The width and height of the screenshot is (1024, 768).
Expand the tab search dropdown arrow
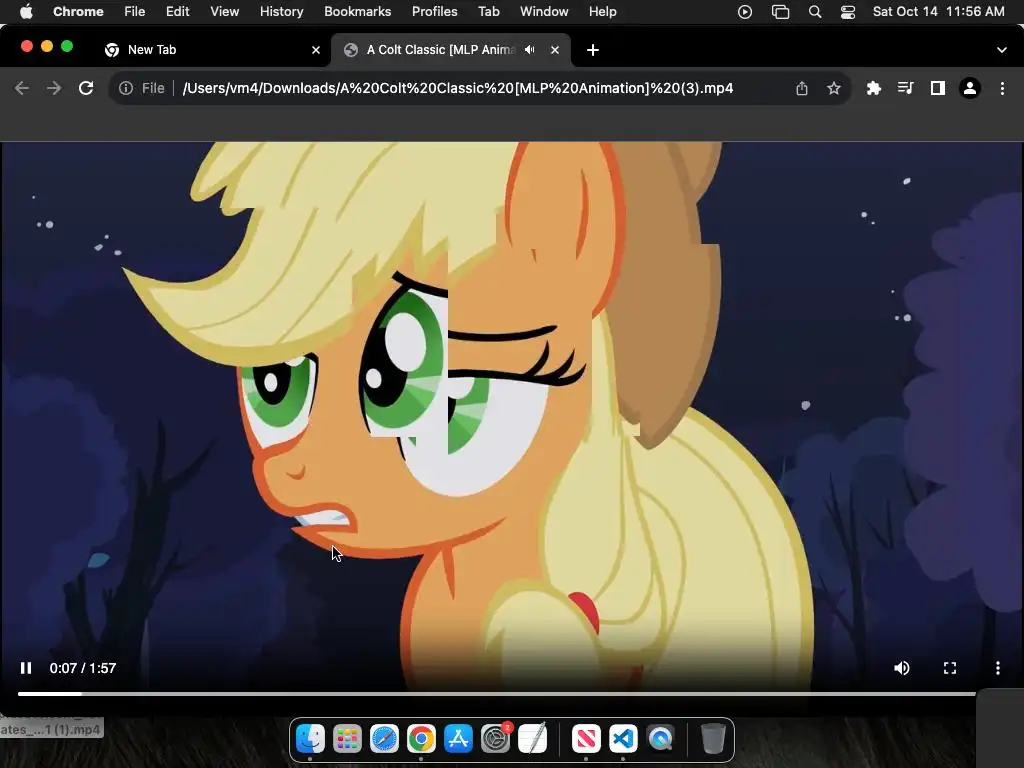1001,50
